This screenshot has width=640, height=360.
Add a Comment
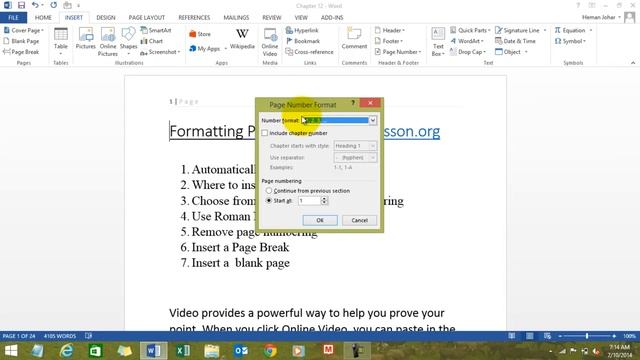[354, 38]
